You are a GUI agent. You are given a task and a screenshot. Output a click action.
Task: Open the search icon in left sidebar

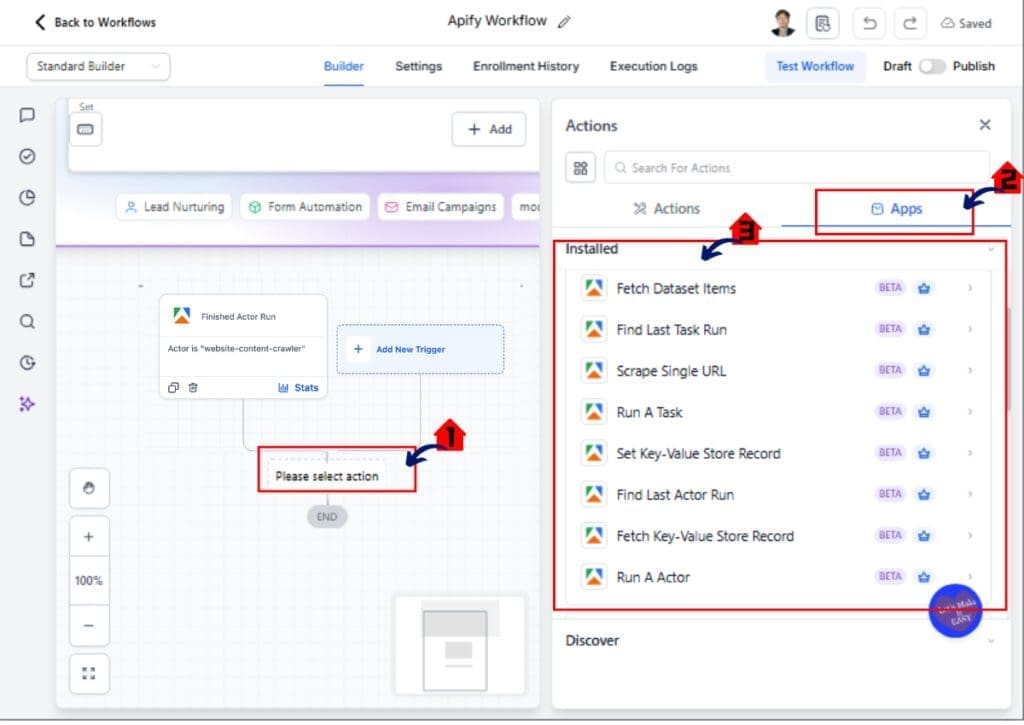(27, 321)
